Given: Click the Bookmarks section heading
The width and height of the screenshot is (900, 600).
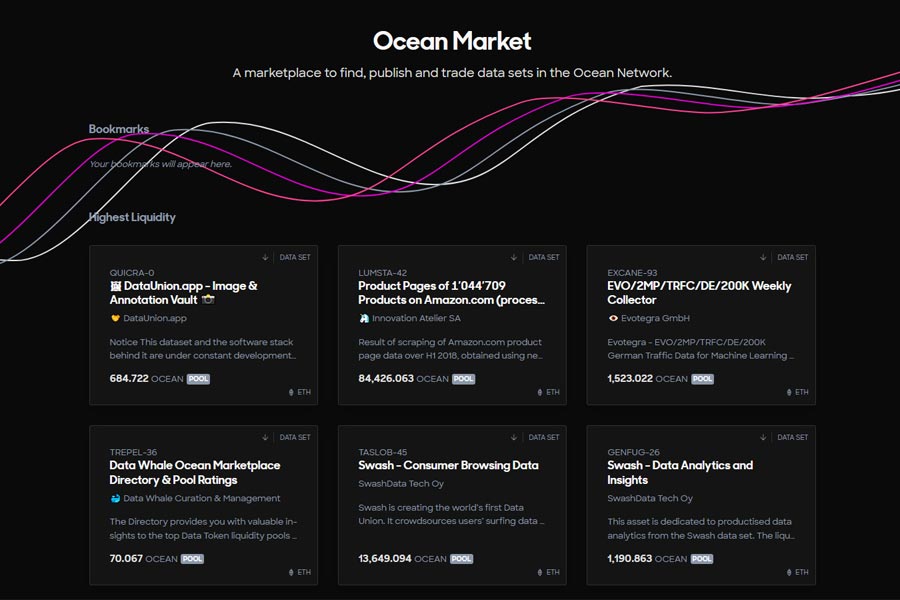Looking at the screenshot, I should coord(119,129).
